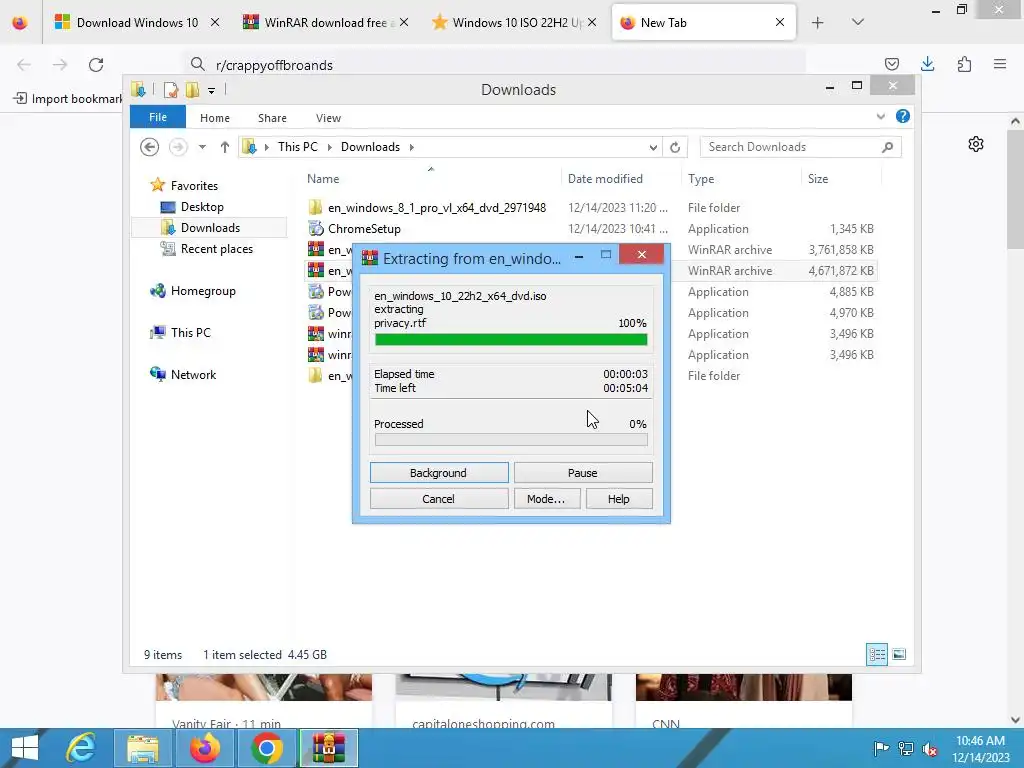The image size is (1024, 768).
Task: Click the Search Downloads field
Action: (801, 147)
